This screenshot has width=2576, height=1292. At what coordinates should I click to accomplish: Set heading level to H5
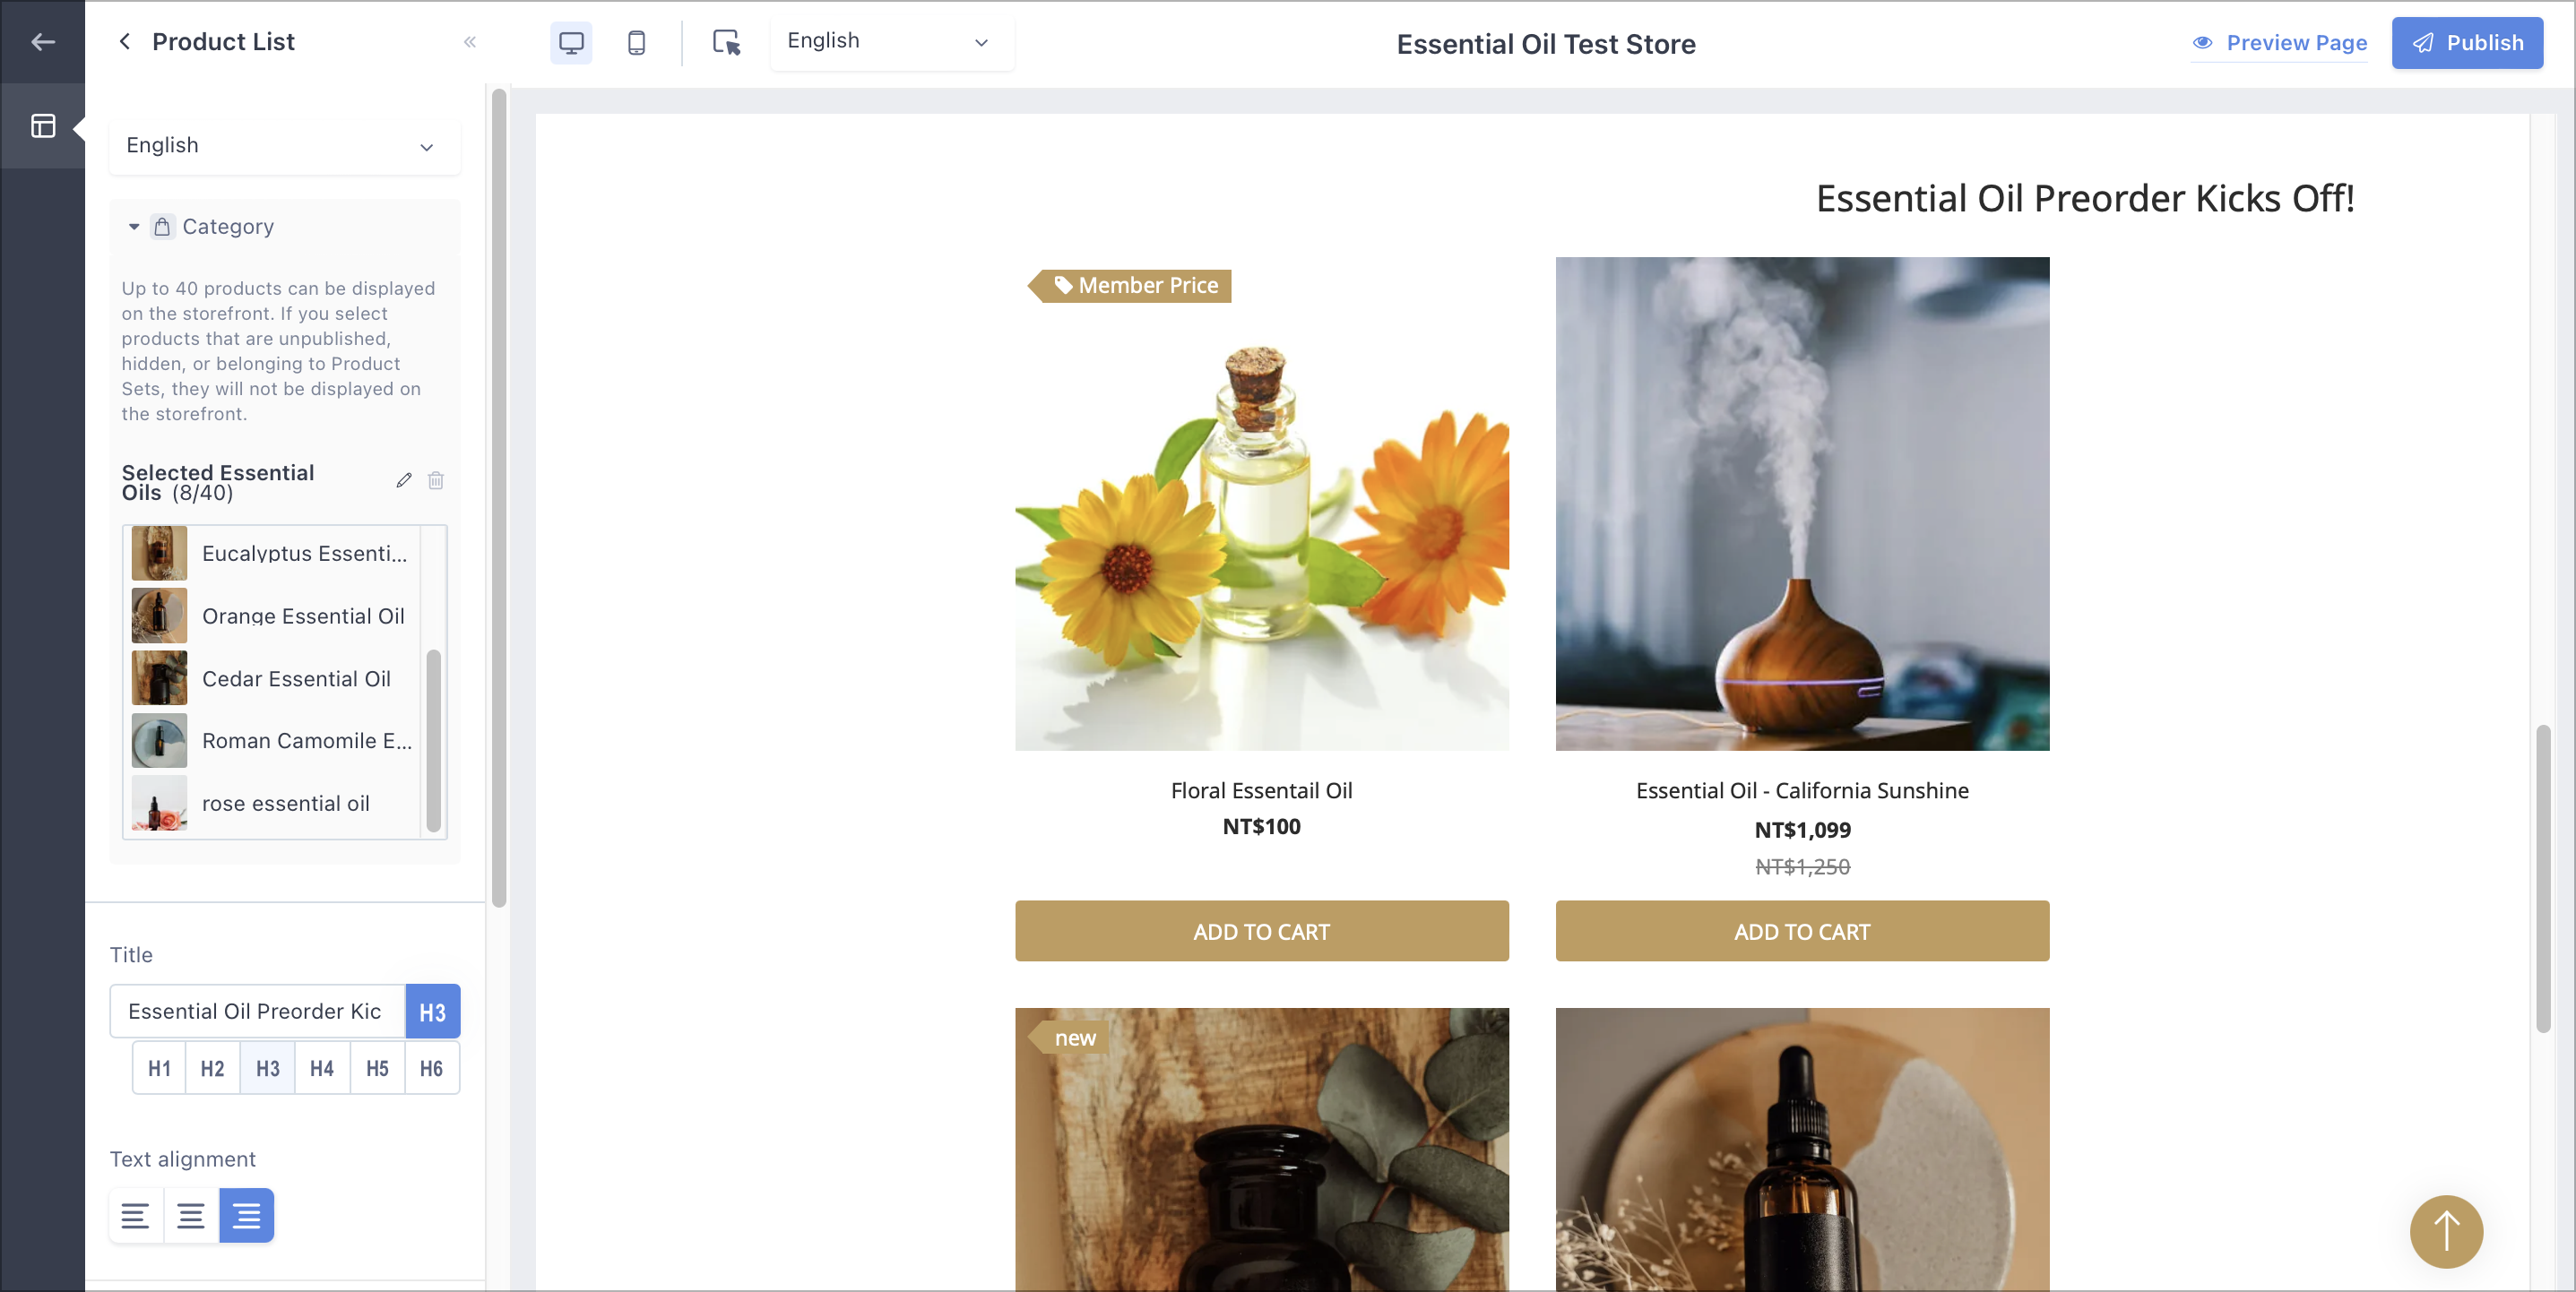[x=377, y=1069]
